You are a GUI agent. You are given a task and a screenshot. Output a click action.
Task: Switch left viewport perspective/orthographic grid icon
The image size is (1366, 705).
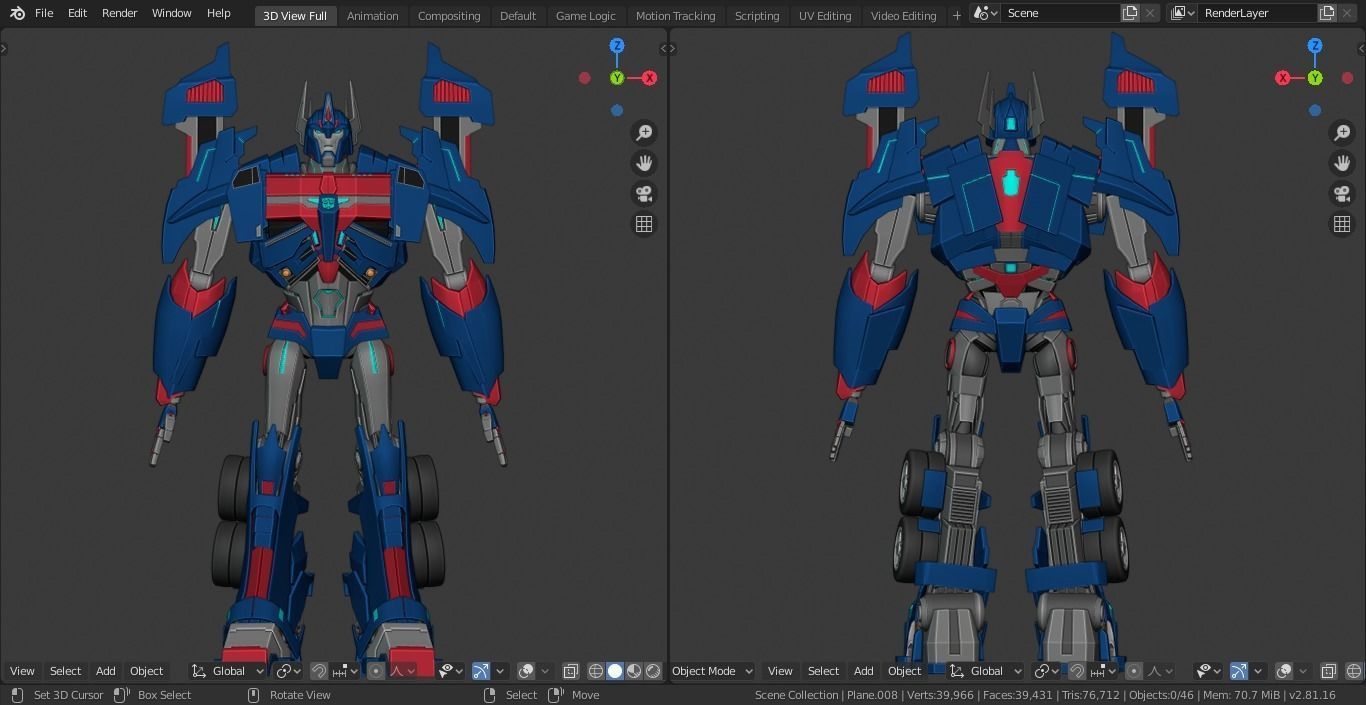644,224
